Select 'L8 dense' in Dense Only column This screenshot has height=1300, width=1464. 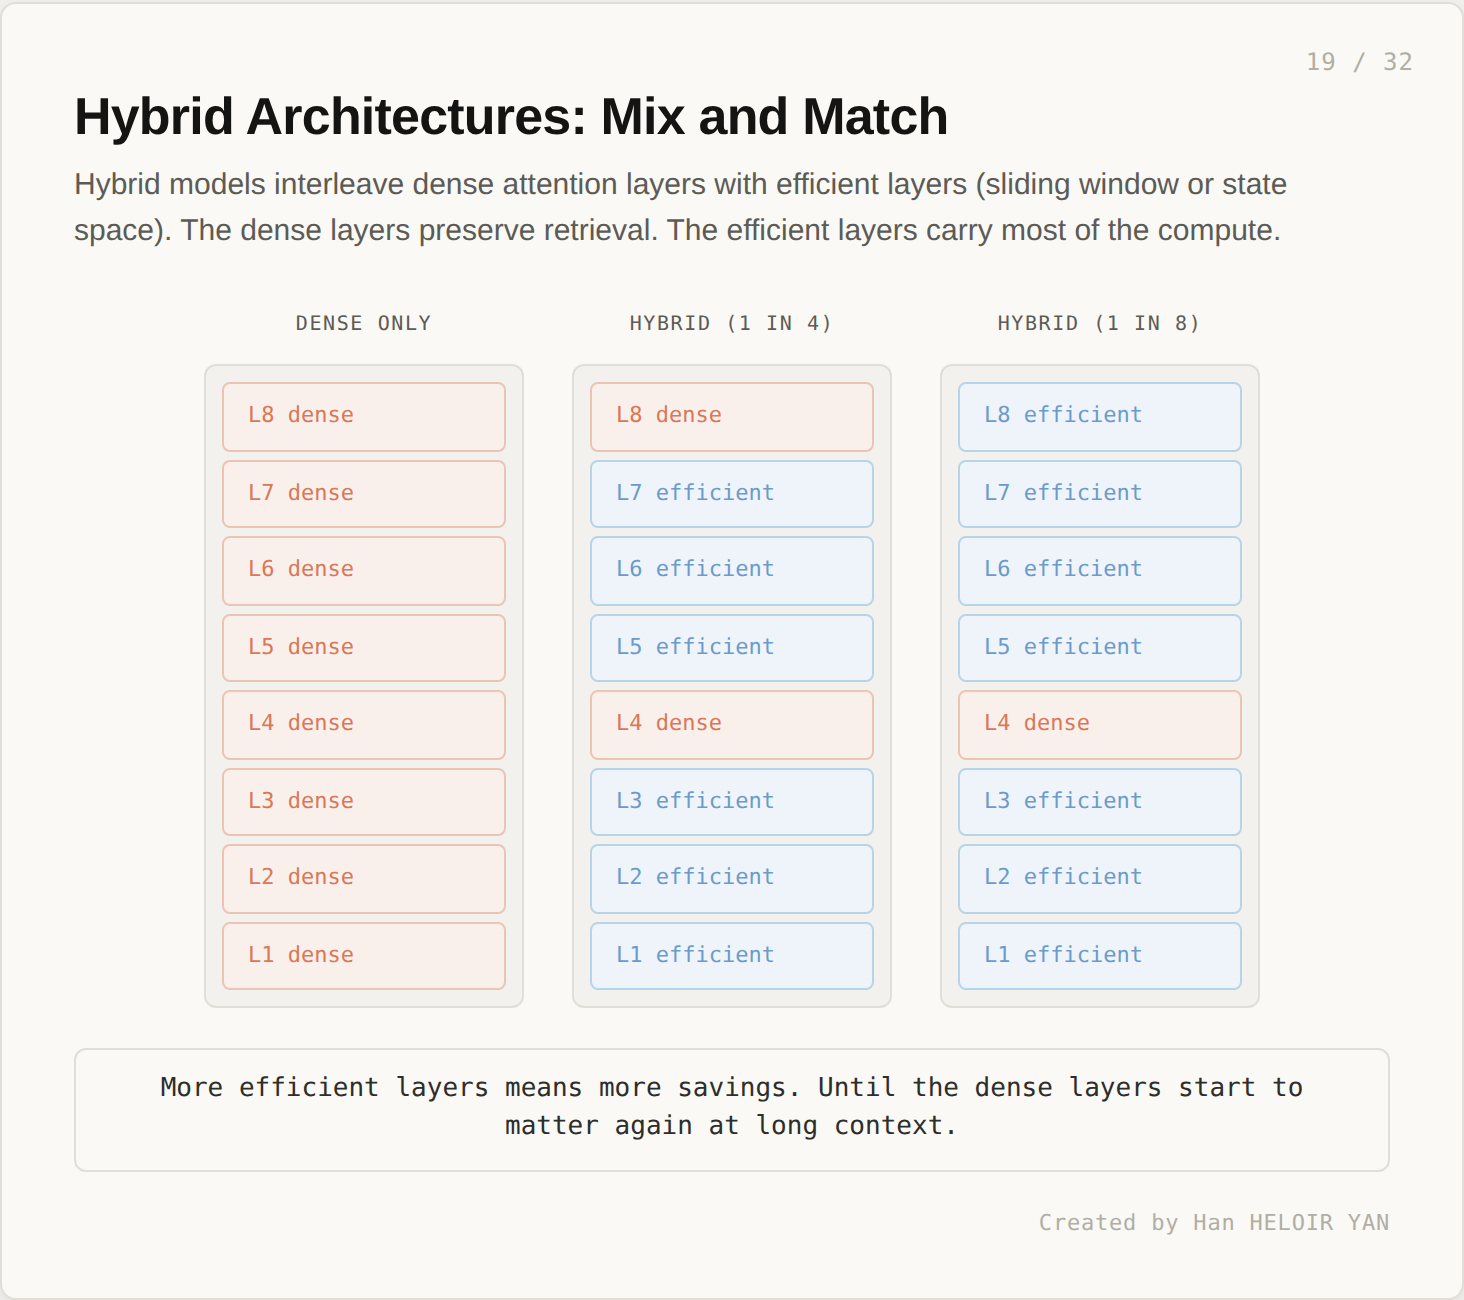pos(364,417)
